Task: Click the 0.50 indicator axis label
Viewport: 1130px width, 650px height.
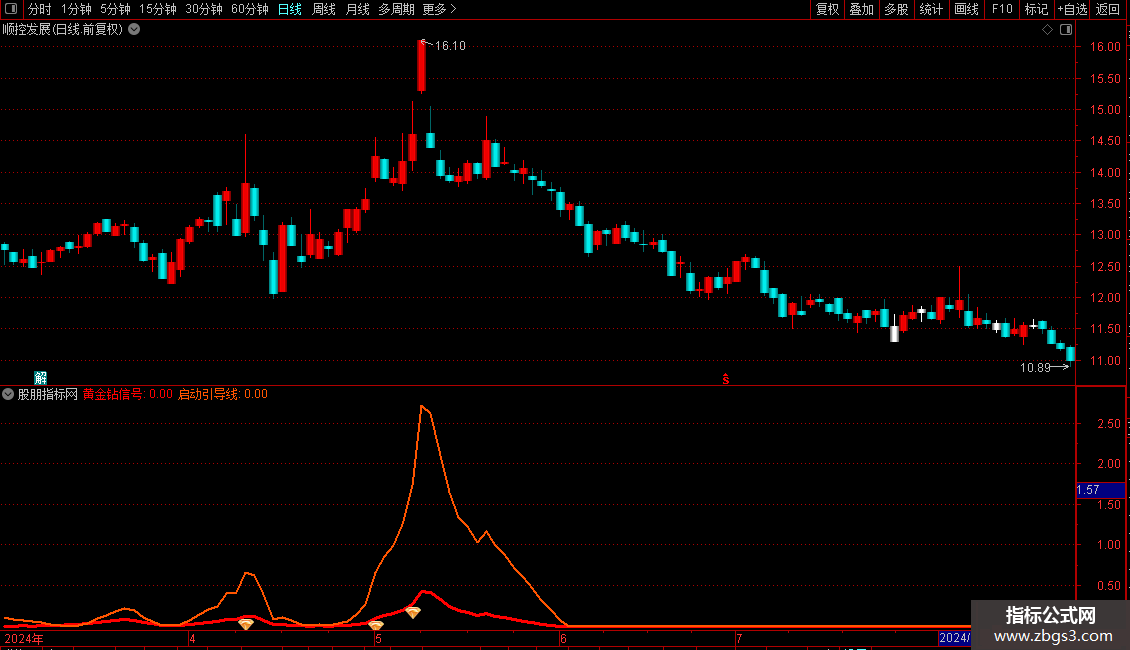Action: pos(1108,586)
